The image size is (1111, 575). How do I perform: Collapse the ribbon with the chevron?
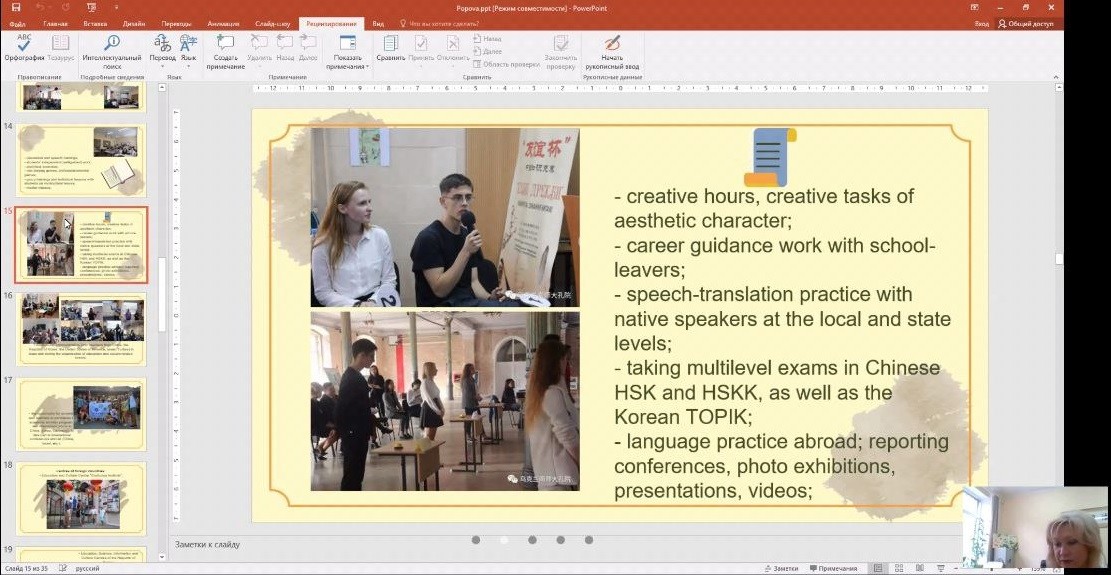(1056, 77)
